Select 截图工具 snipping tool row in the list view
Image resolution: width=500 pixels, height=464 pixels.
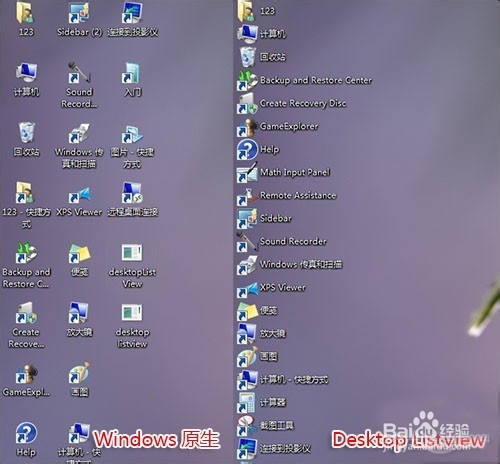[x=266, y=426]
